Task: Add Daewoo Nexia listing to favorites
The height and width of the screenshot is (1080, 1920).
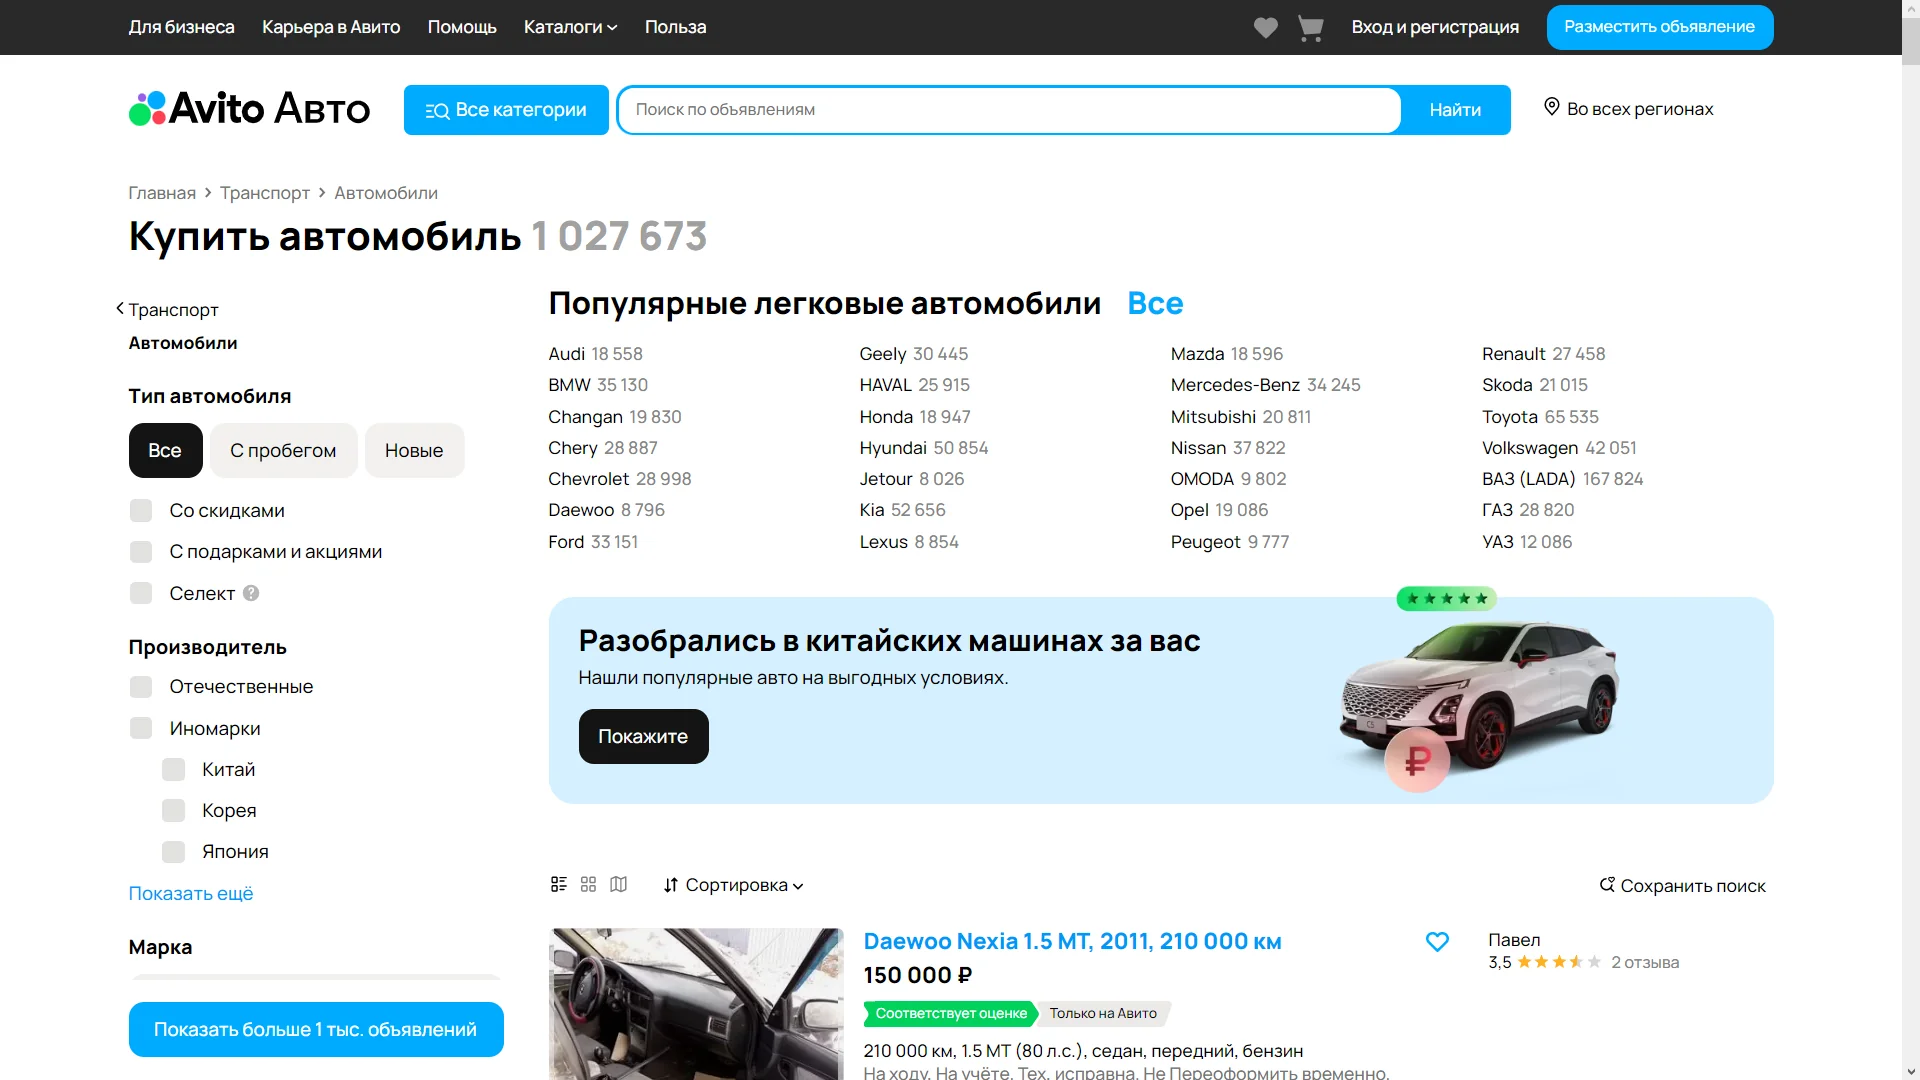Action: [1436, 941]
